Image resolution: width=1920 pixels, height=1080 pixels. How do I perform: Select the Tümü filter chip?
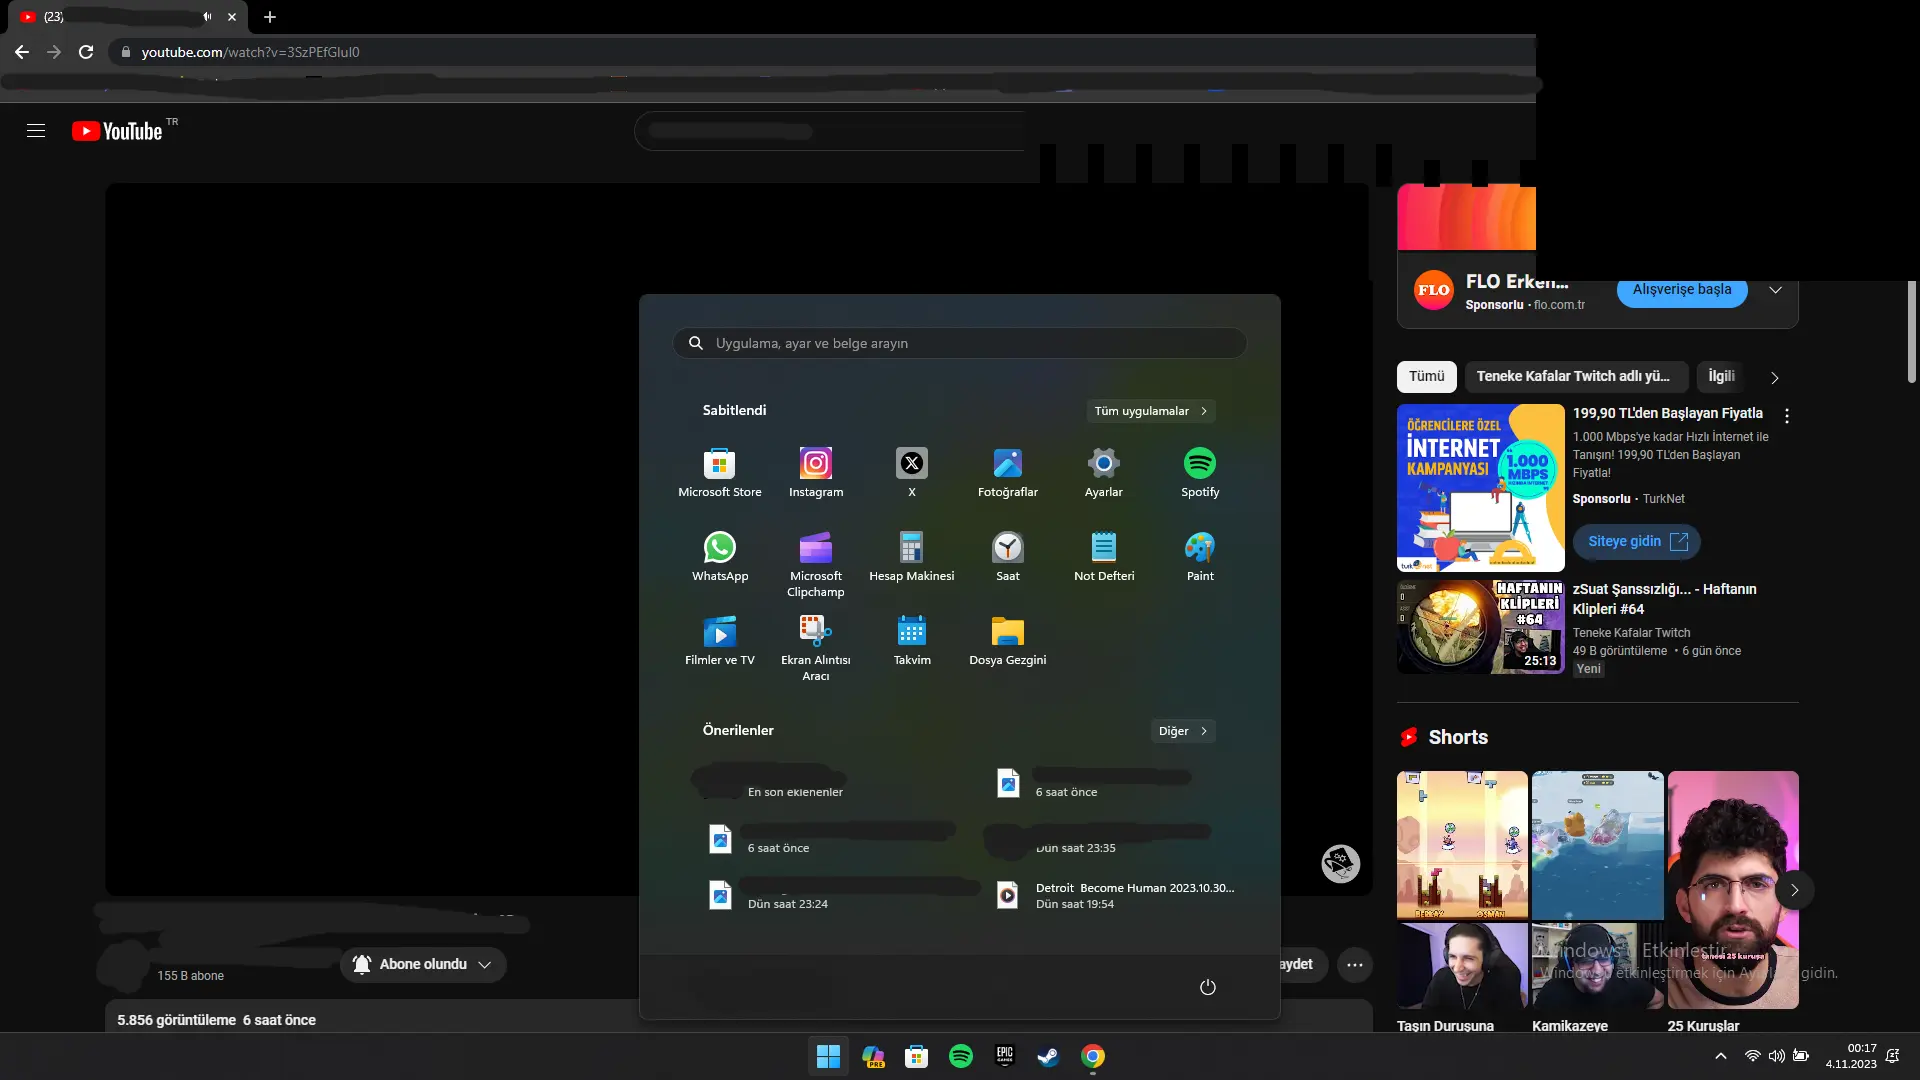pos(1426,376)
